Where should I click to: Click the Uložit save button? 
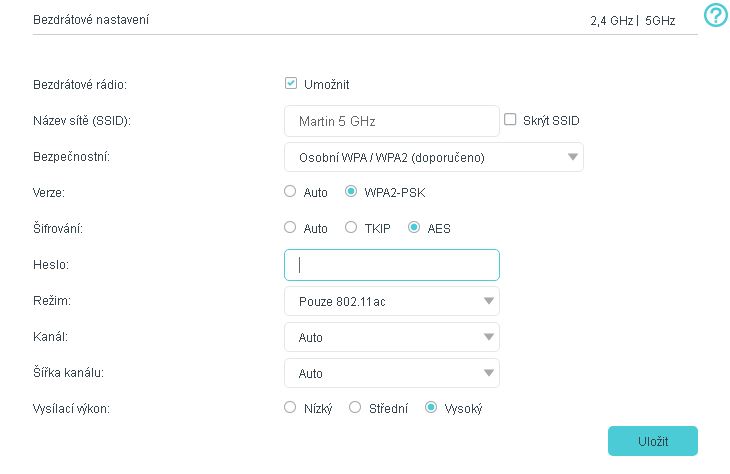(652, 441)
